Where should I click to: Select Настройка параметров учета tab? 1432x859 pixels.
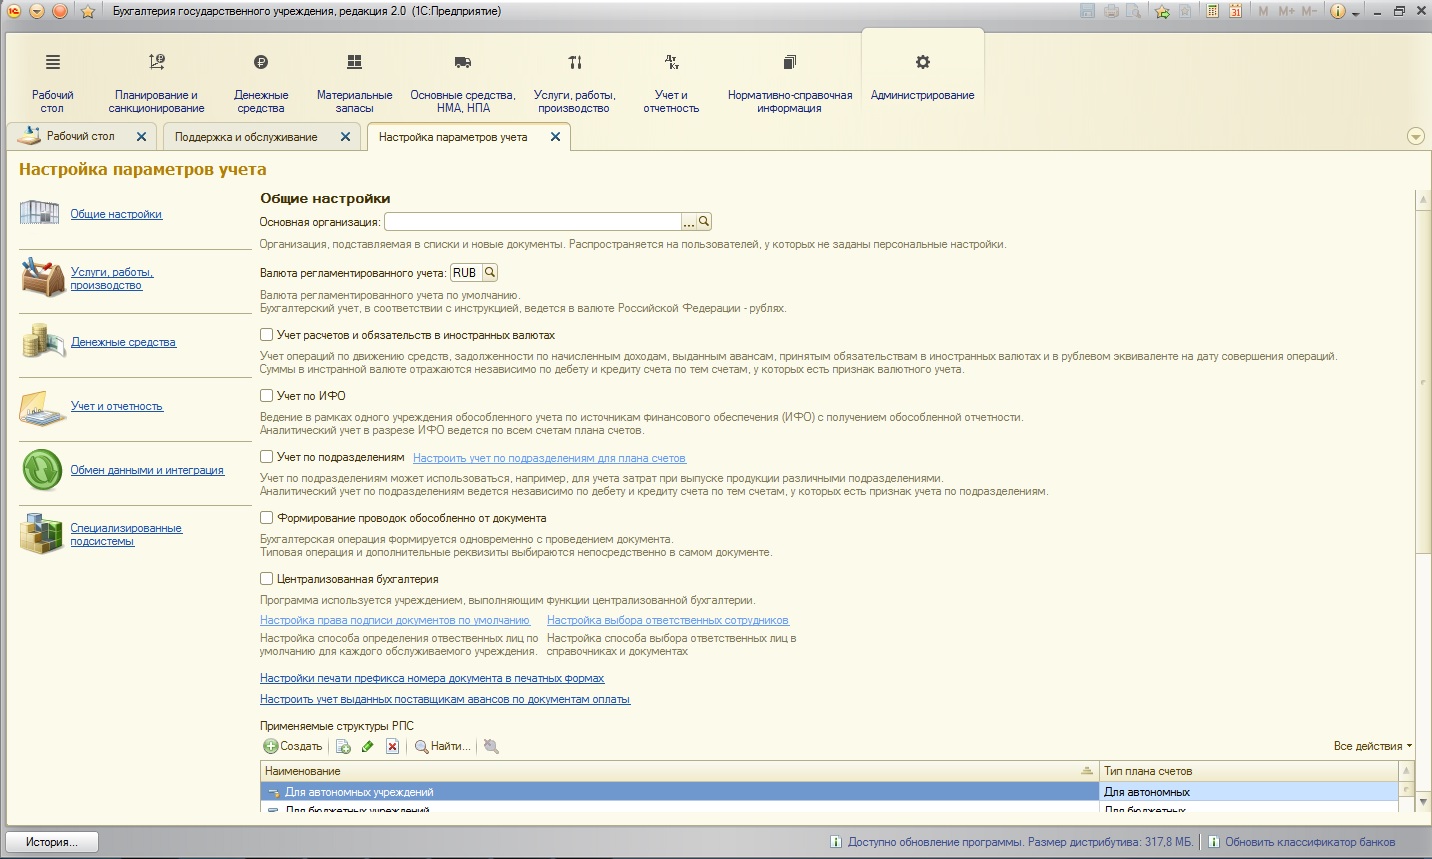pyautogui.click(x=453, y=137)
